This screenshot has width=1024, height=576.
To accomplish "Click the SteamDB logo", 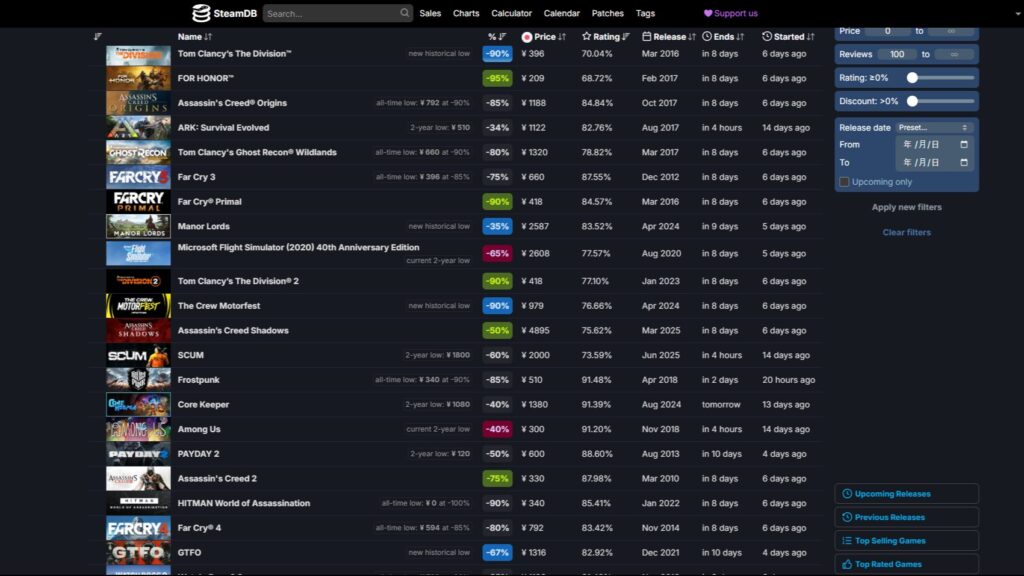I will tap(200, 13).
